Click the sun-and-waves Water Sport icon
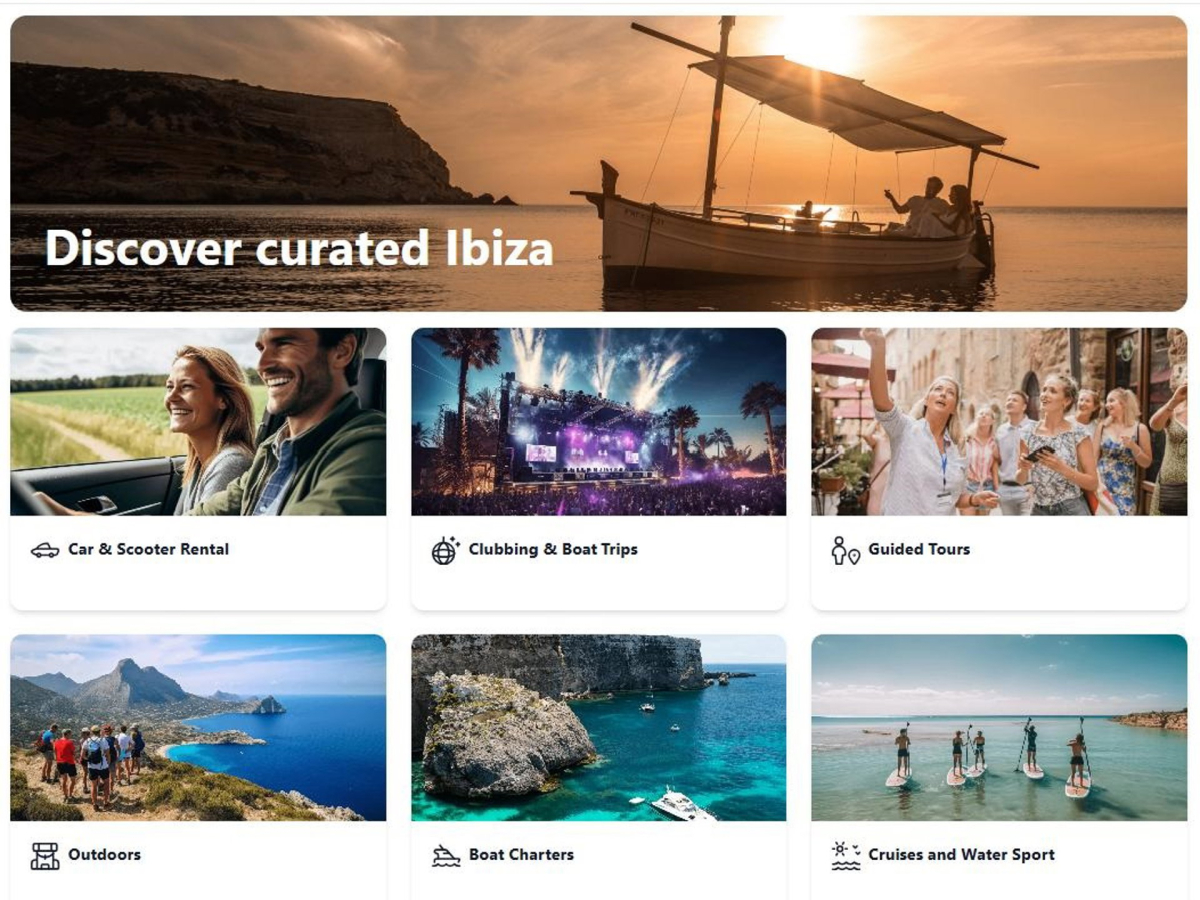This screenshot has width=1200, height=900. 846,856
